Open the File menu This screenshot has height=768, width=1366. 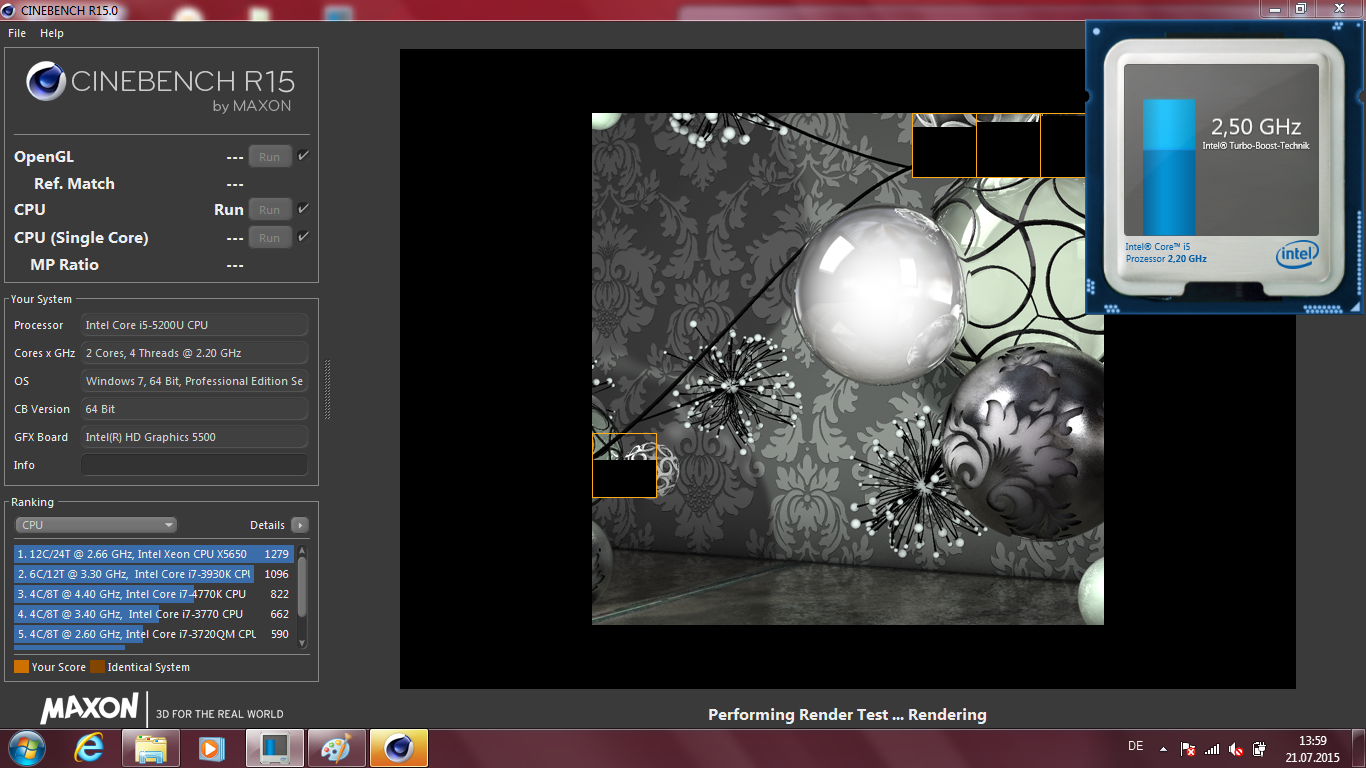coord(17,33)
